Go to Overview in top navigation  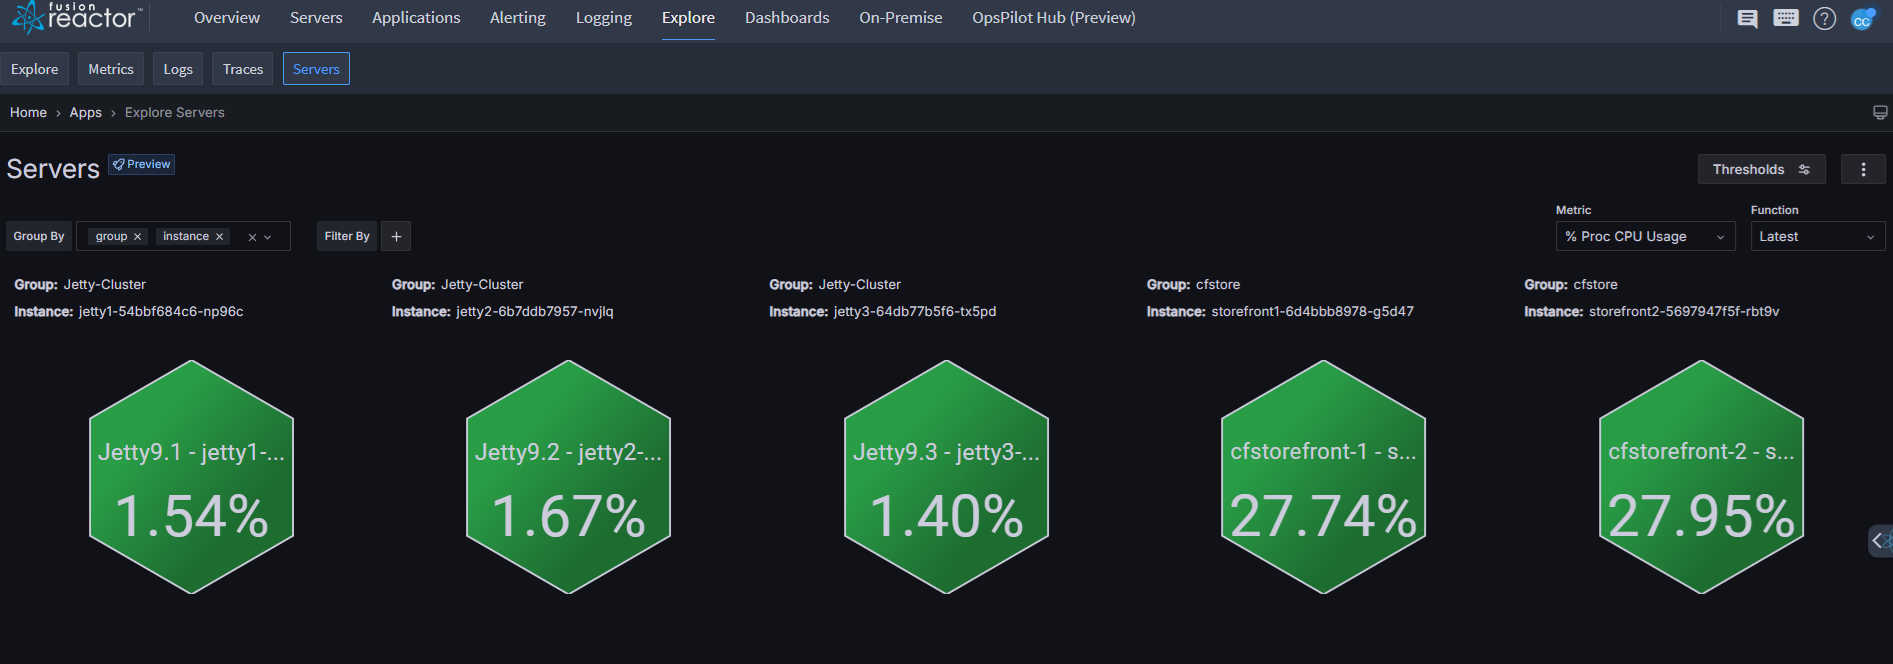click(x=227, y=18)
